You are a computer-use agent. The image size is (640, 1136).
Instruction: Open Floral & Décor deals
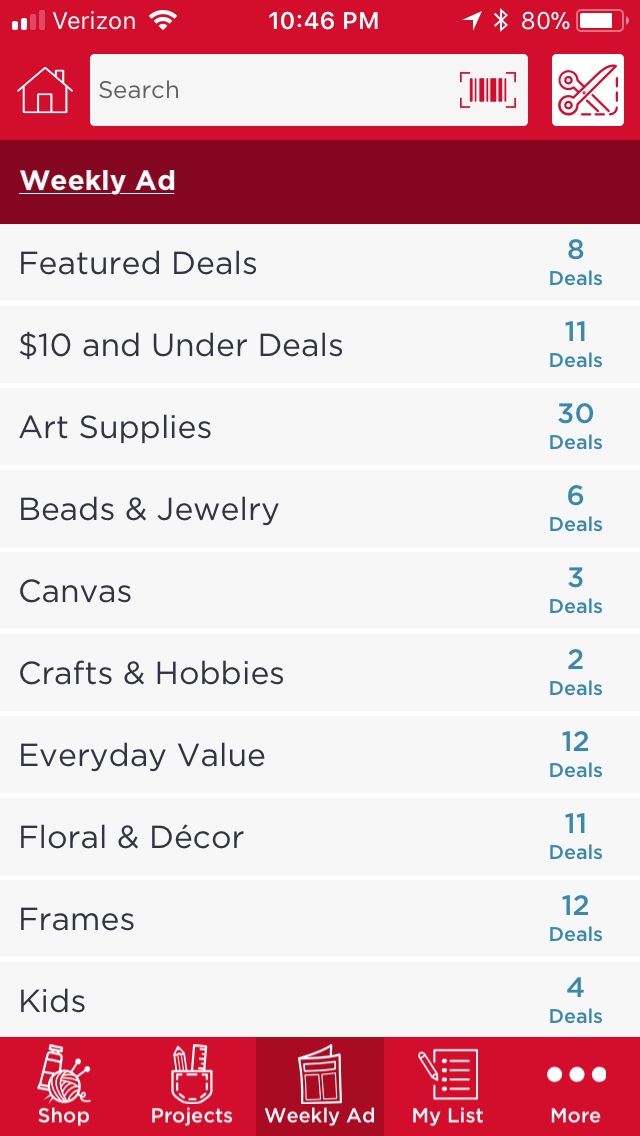(131, 837)
